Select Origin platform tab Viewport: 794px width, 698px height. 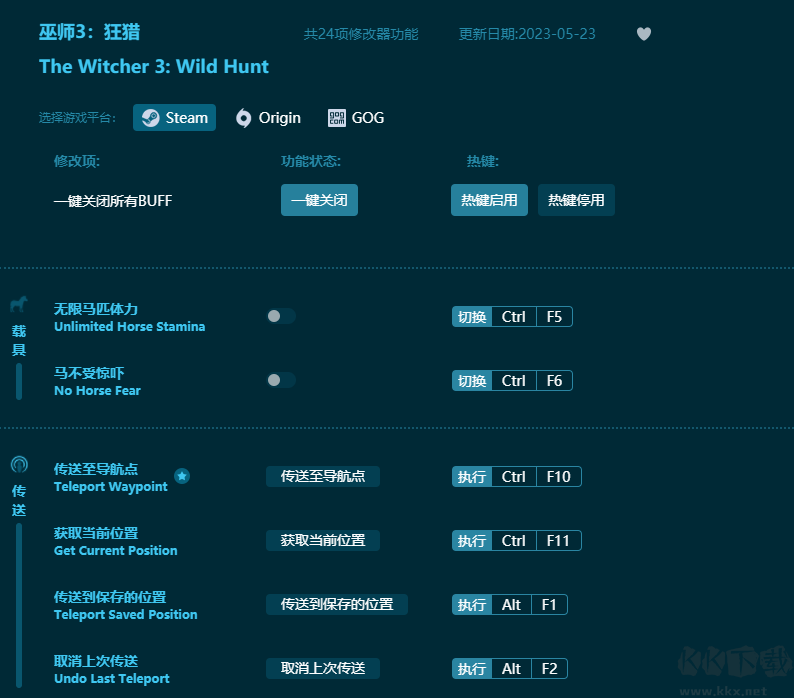pos(268,118)
